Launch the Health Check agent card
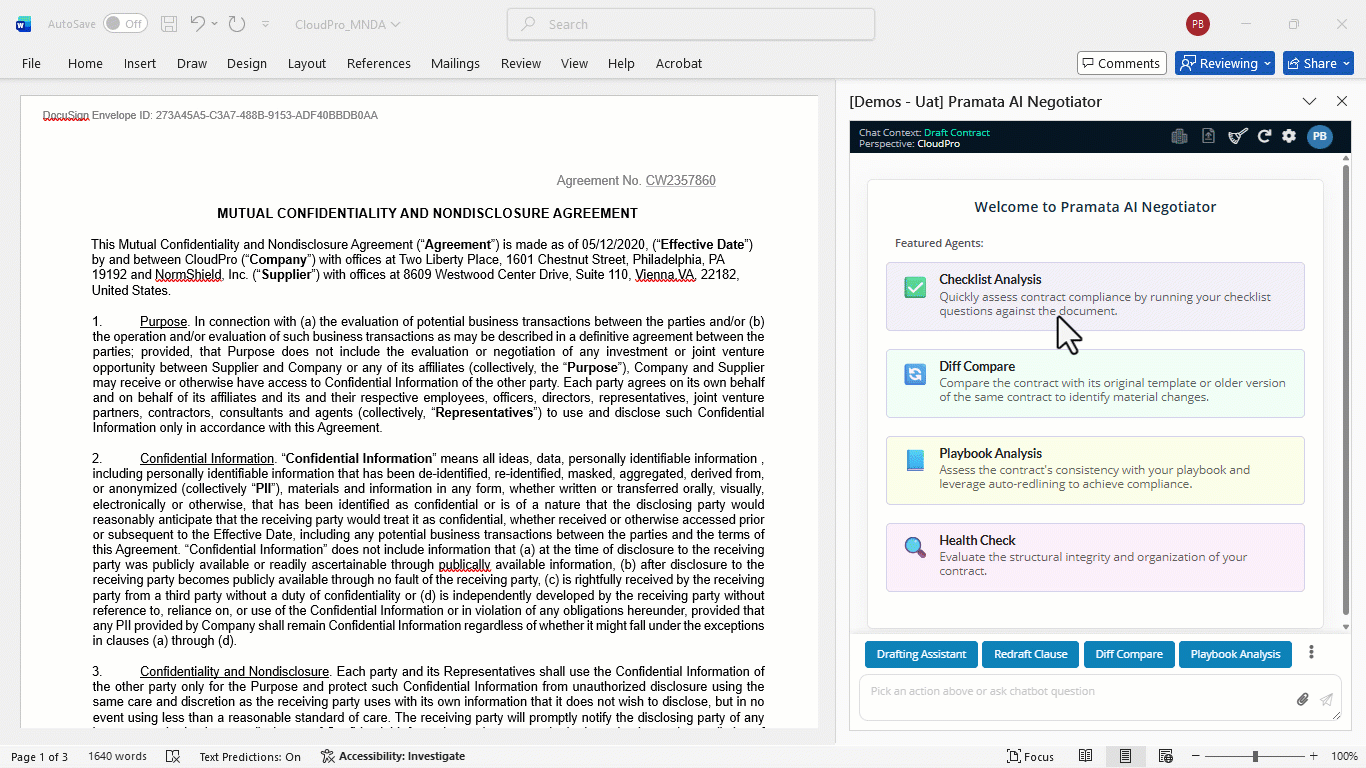 pos(1095,557)
